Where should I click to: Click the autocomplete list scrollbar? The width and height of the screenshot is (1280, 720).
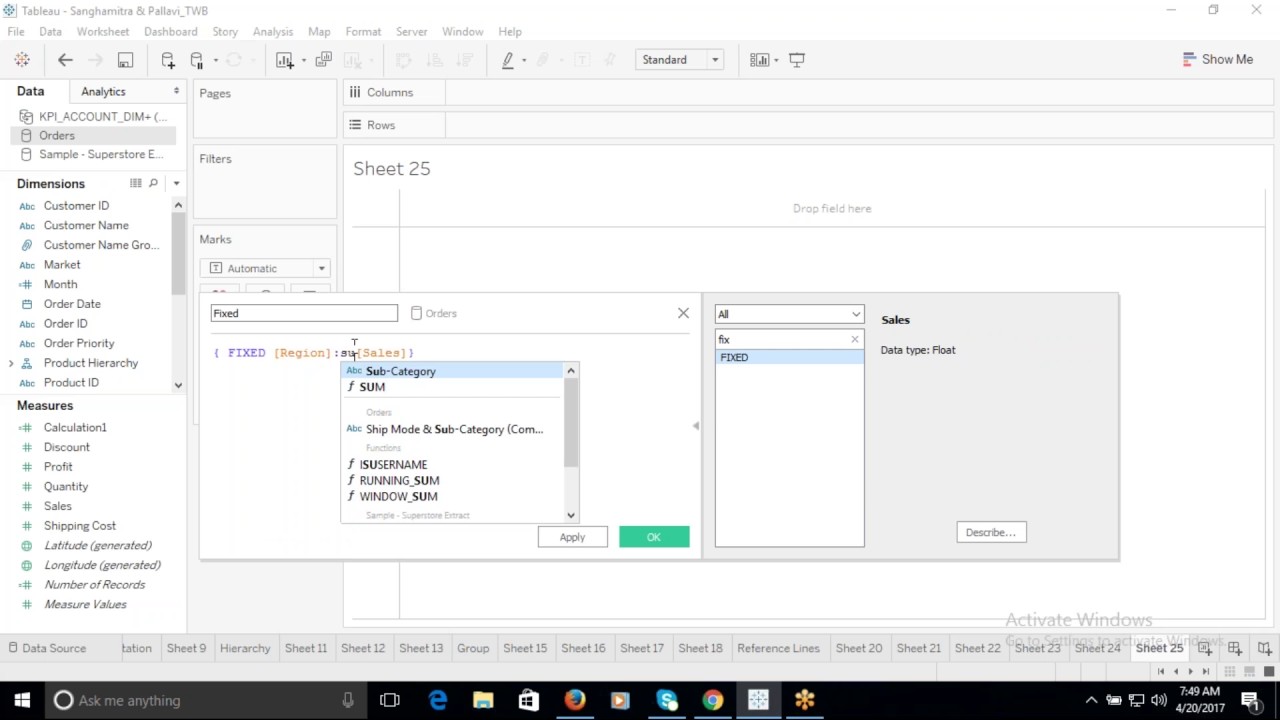tap(571, 423)
